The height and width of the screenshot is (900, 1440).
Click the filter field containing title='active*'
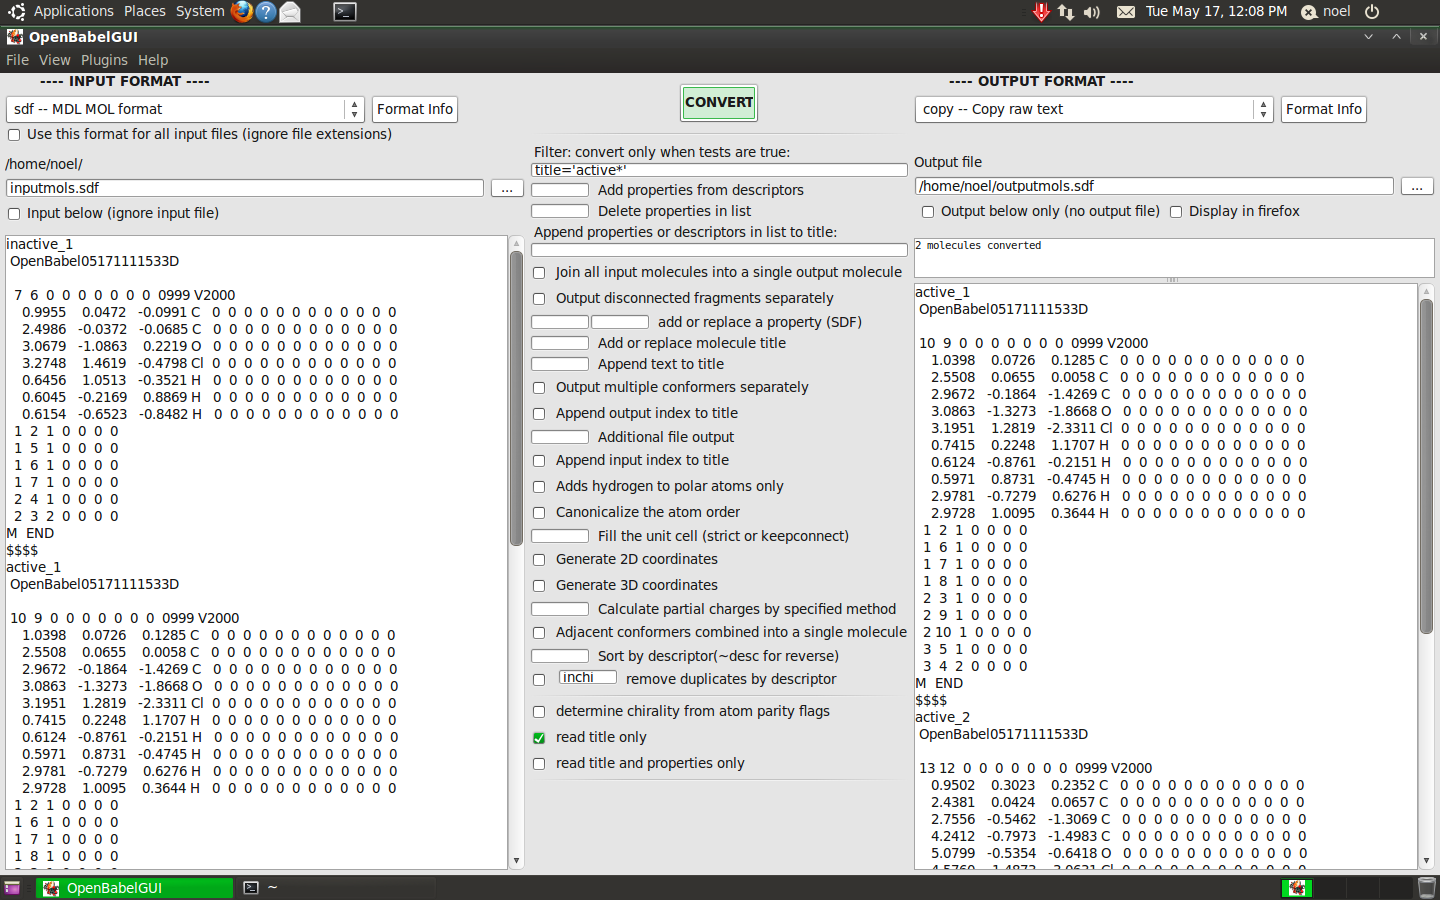click(719, 170)
